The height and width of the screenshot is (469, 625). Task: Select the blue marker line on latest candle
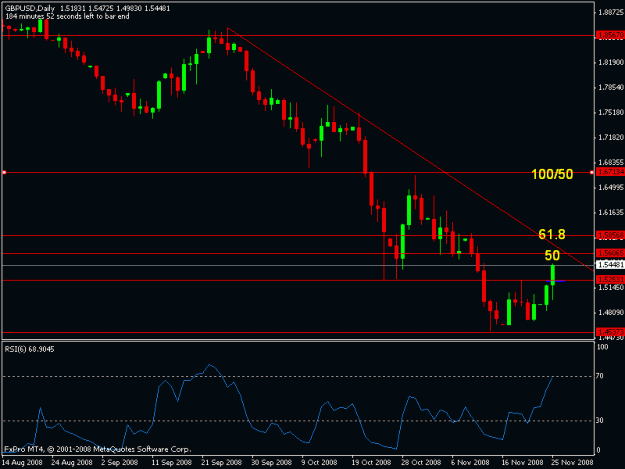coord(555,281)
